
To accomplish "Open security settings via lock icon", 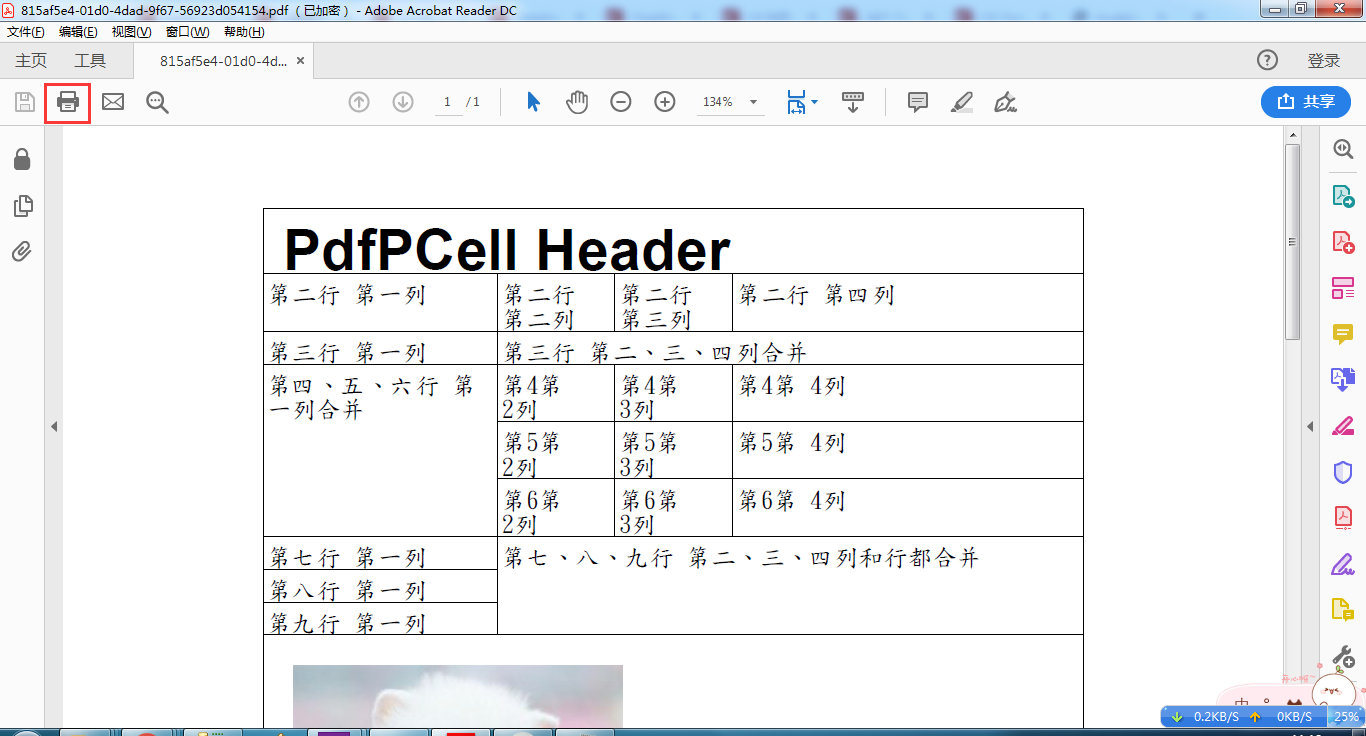I will coord(22,157).
